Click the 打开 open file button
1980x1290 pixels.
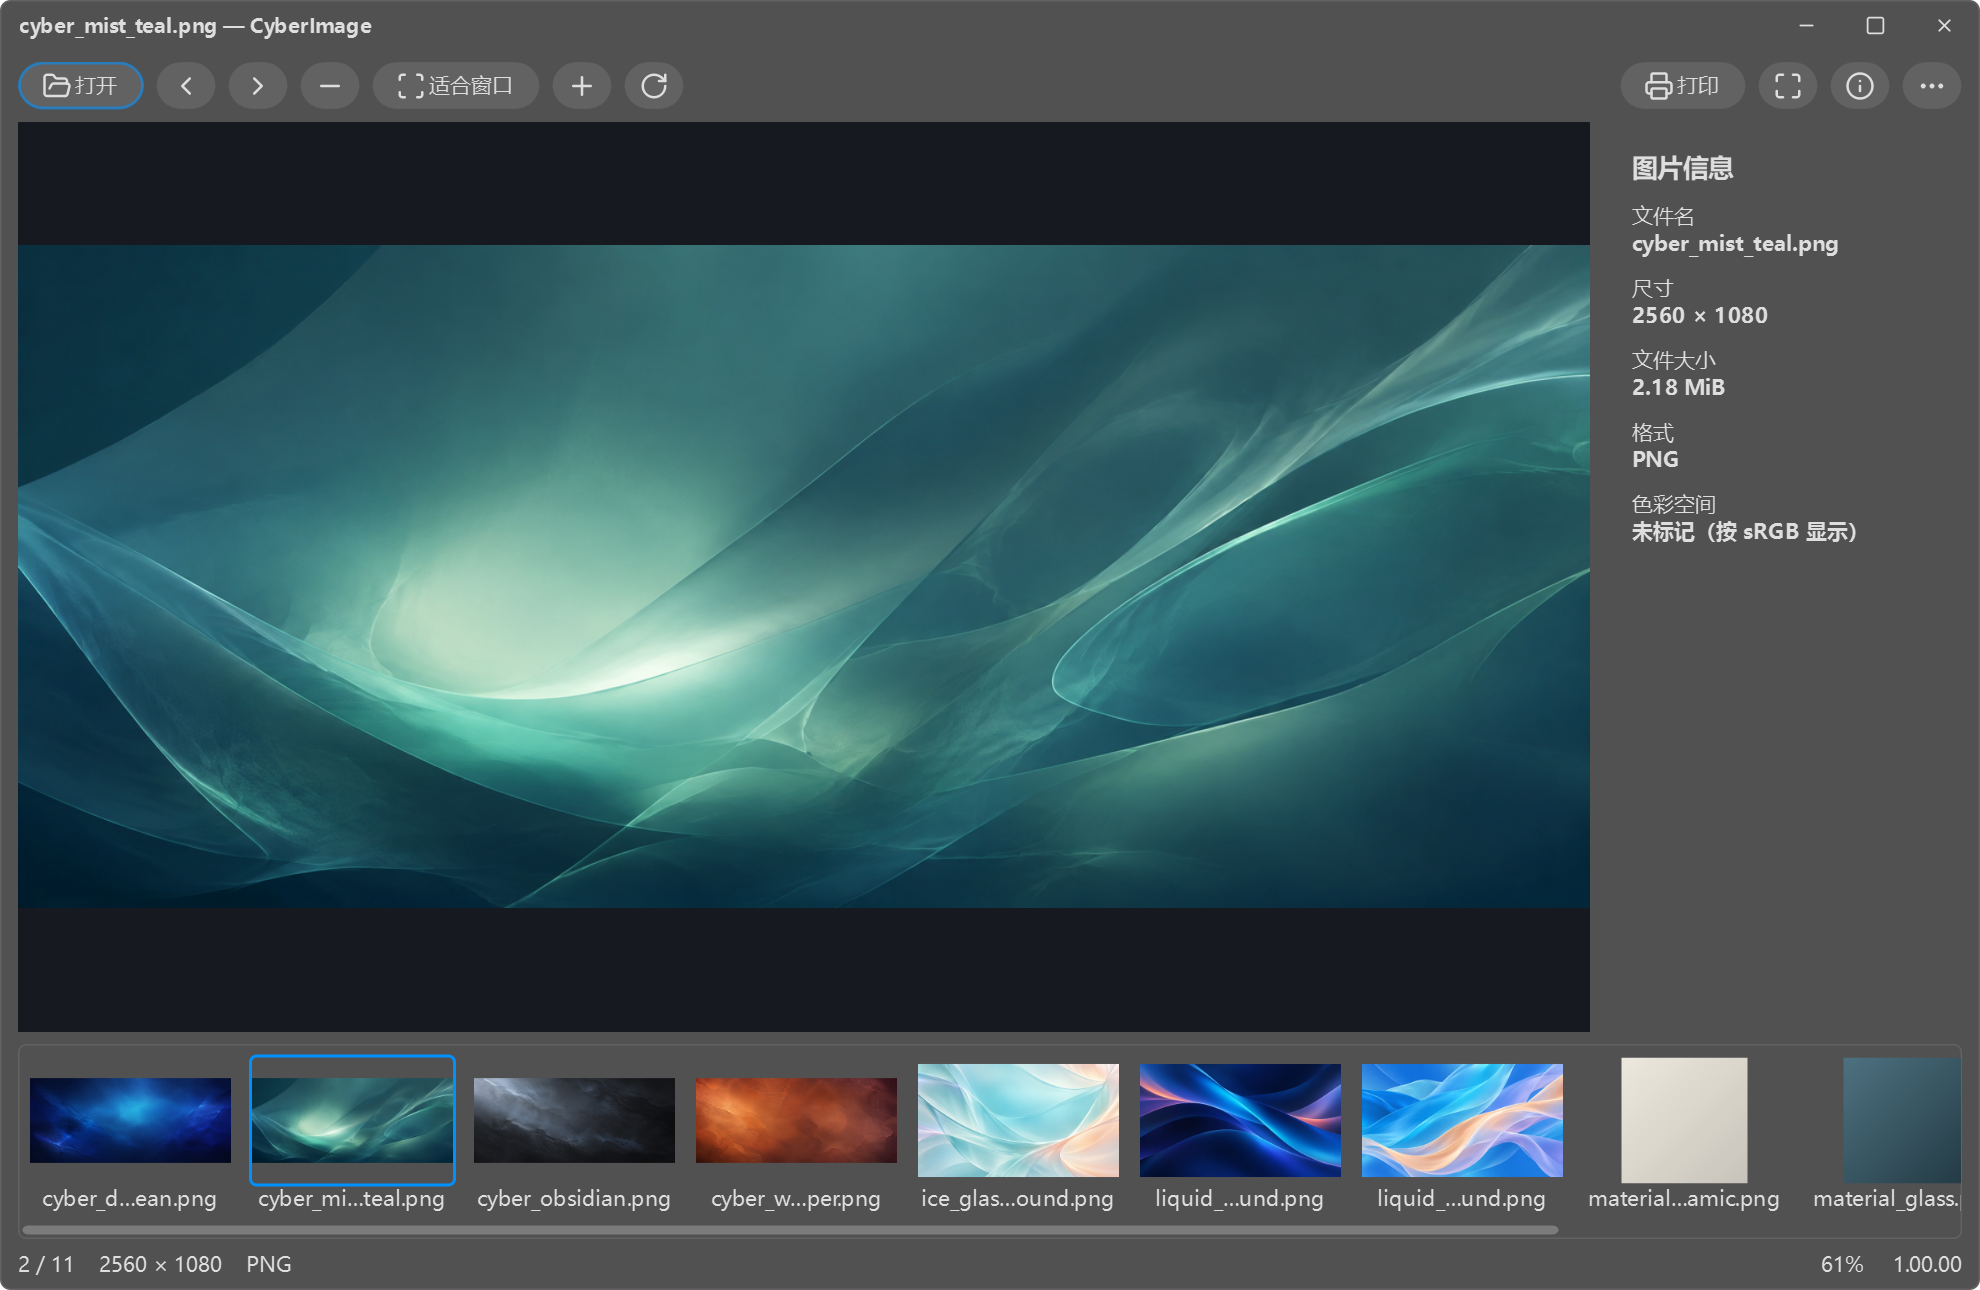point(81,86)
